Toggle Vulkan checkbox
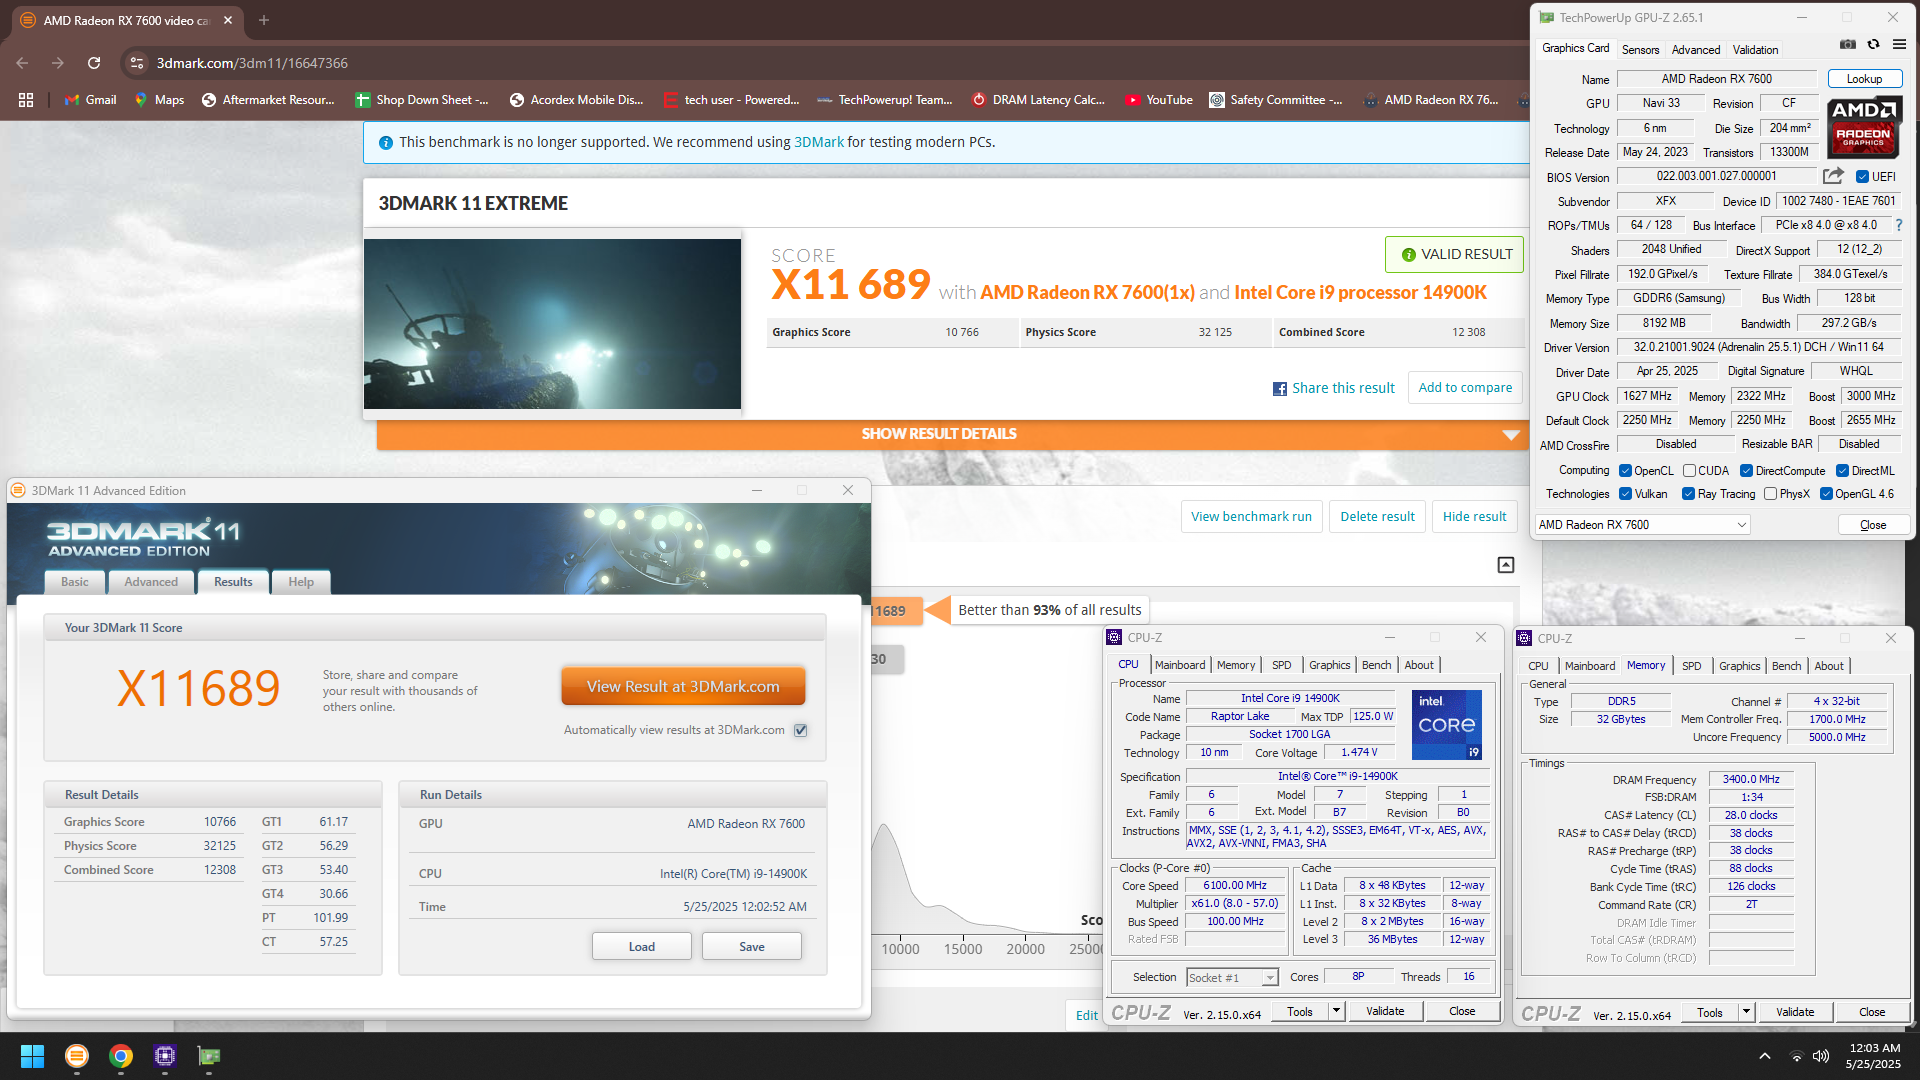The height and width of the screenshot is (1080, 1920). (1626, 494)
